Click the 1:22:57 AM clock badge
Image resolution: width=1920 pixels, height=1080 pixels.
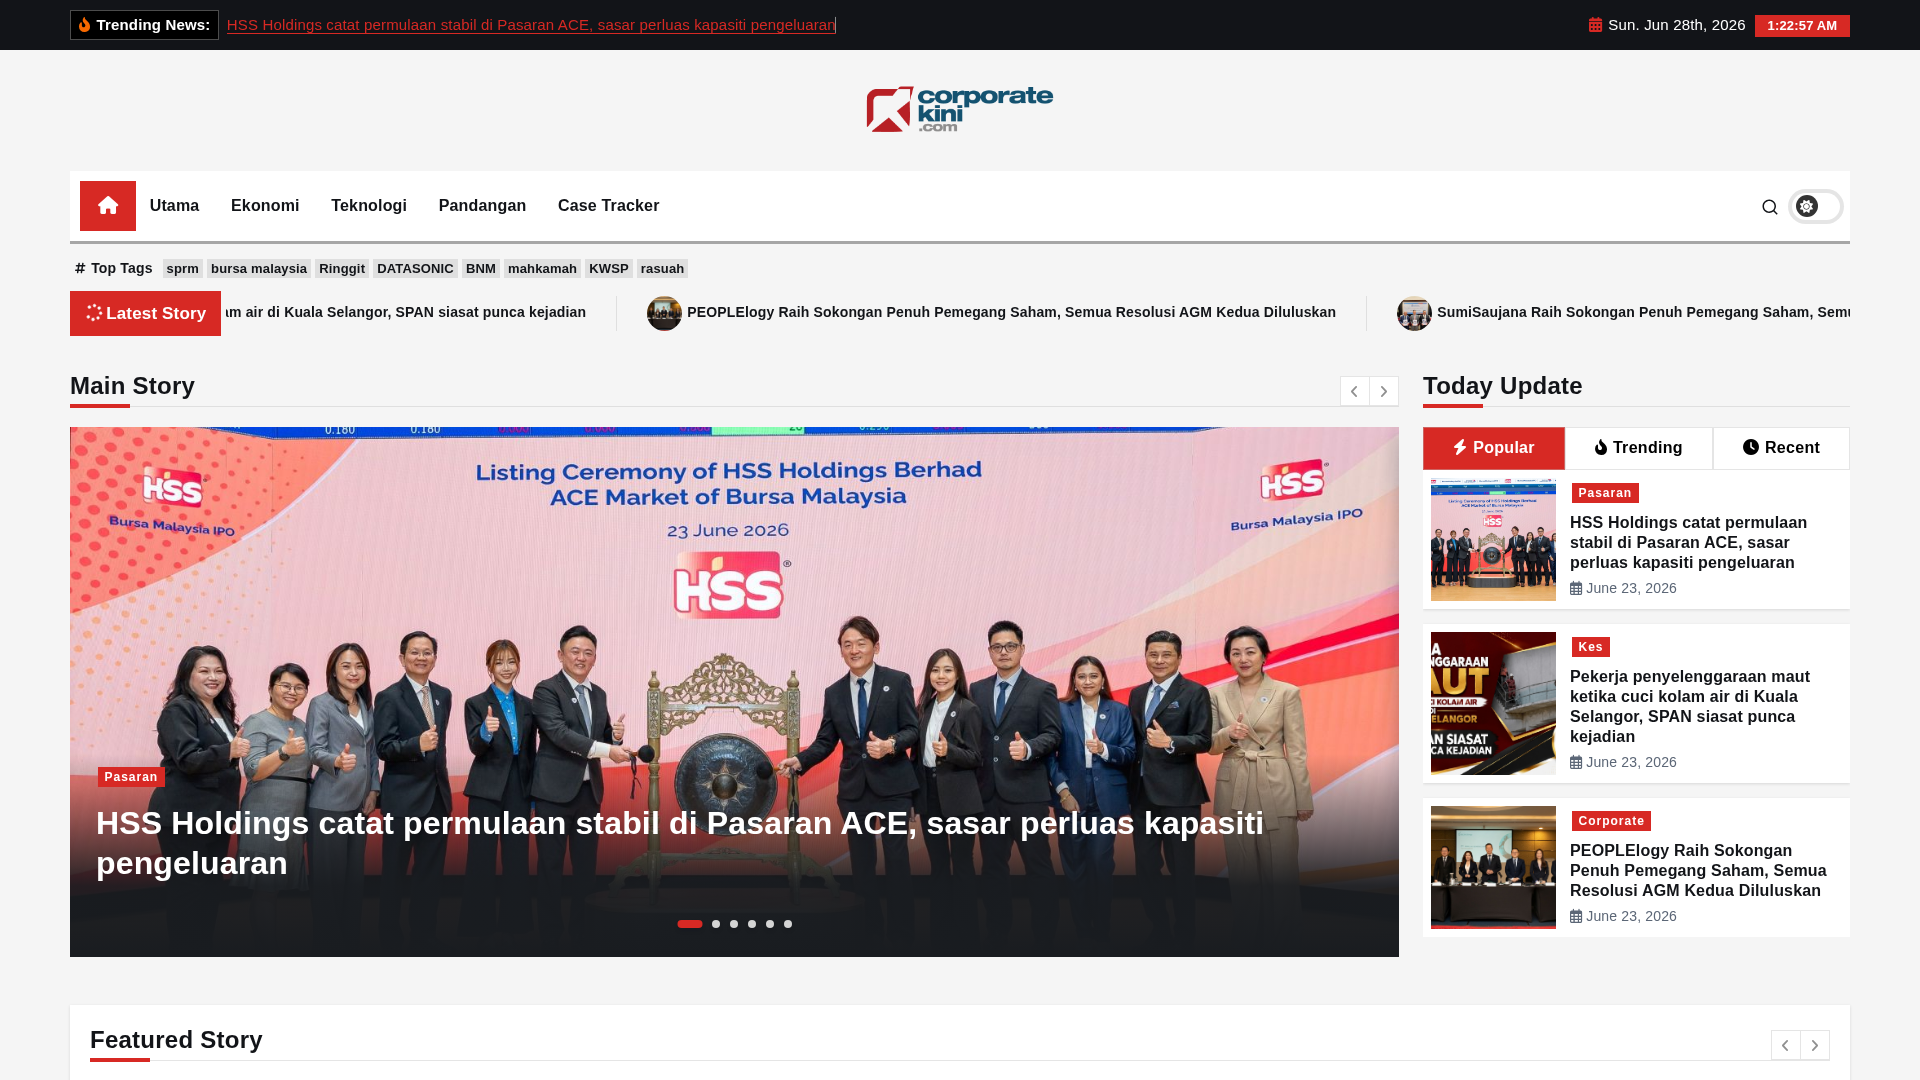point(1802,26)
